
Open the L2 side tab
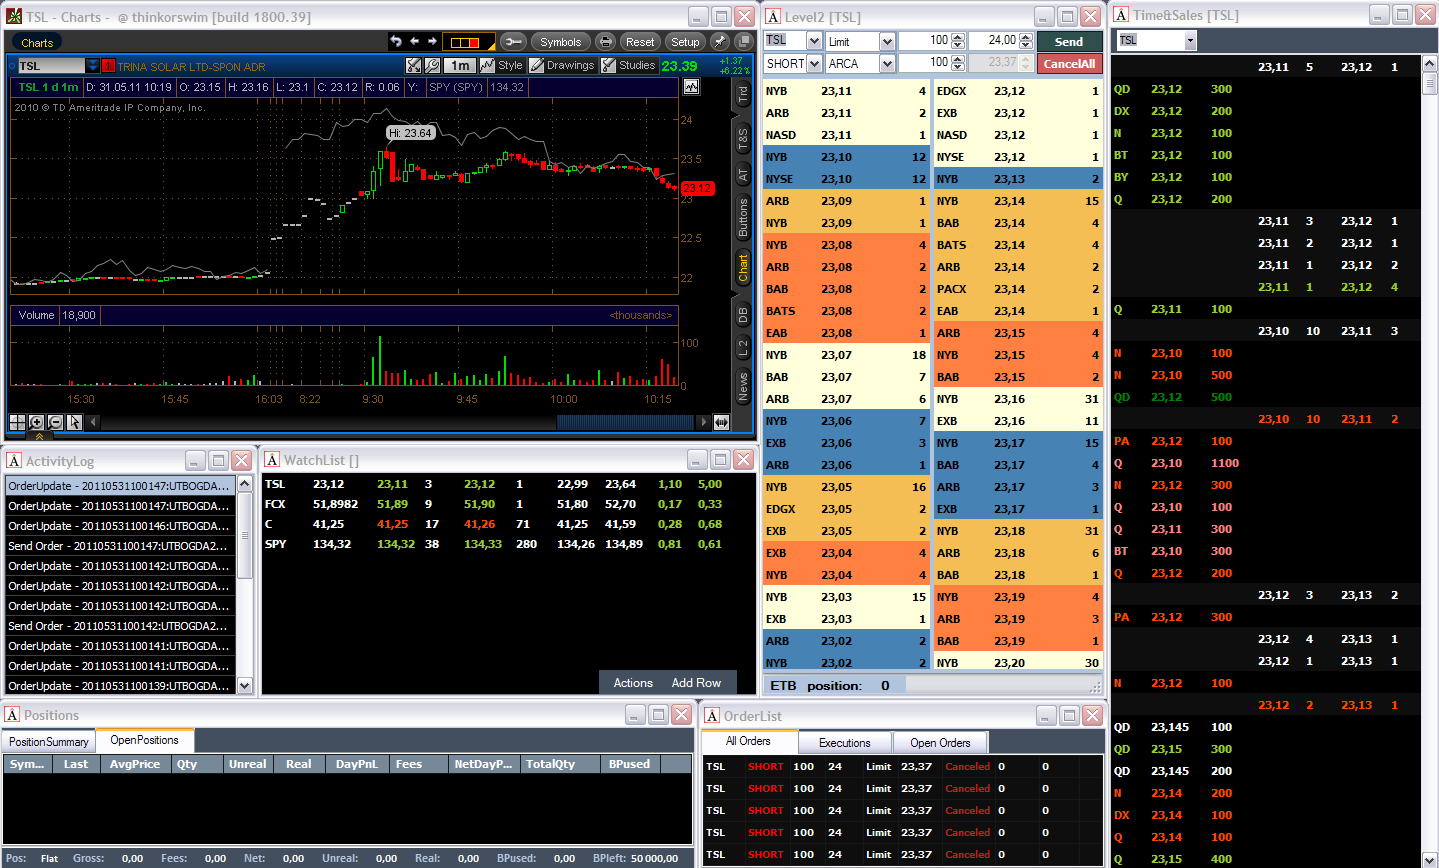tap(743, 348)
